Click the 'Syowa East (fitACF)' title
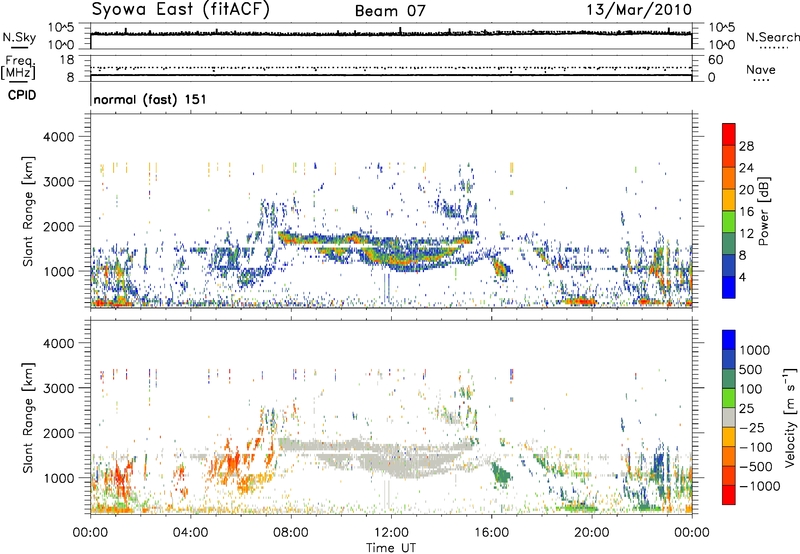The width and height of the screenshot is (800, 554). coord(181,10)
